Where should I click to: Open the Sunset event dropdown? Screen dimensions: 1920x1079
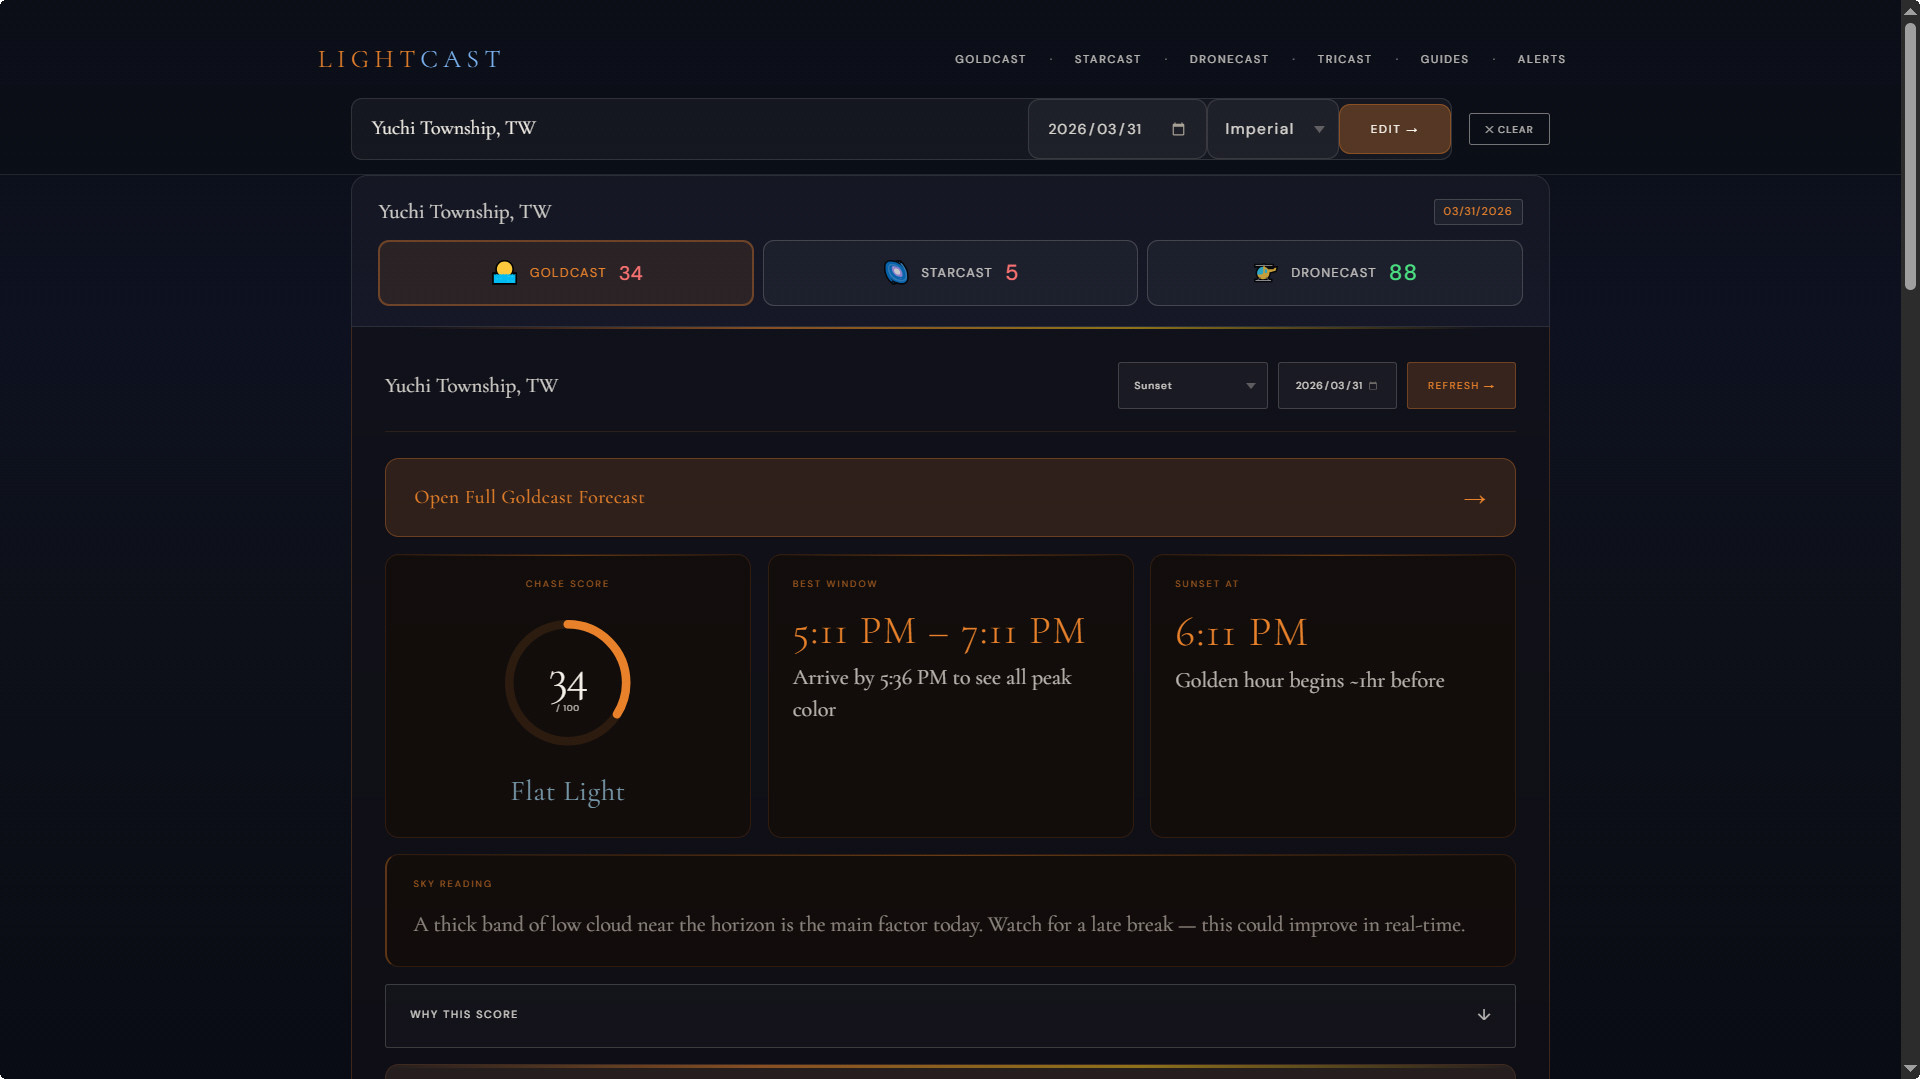[x=1192, y=386]
